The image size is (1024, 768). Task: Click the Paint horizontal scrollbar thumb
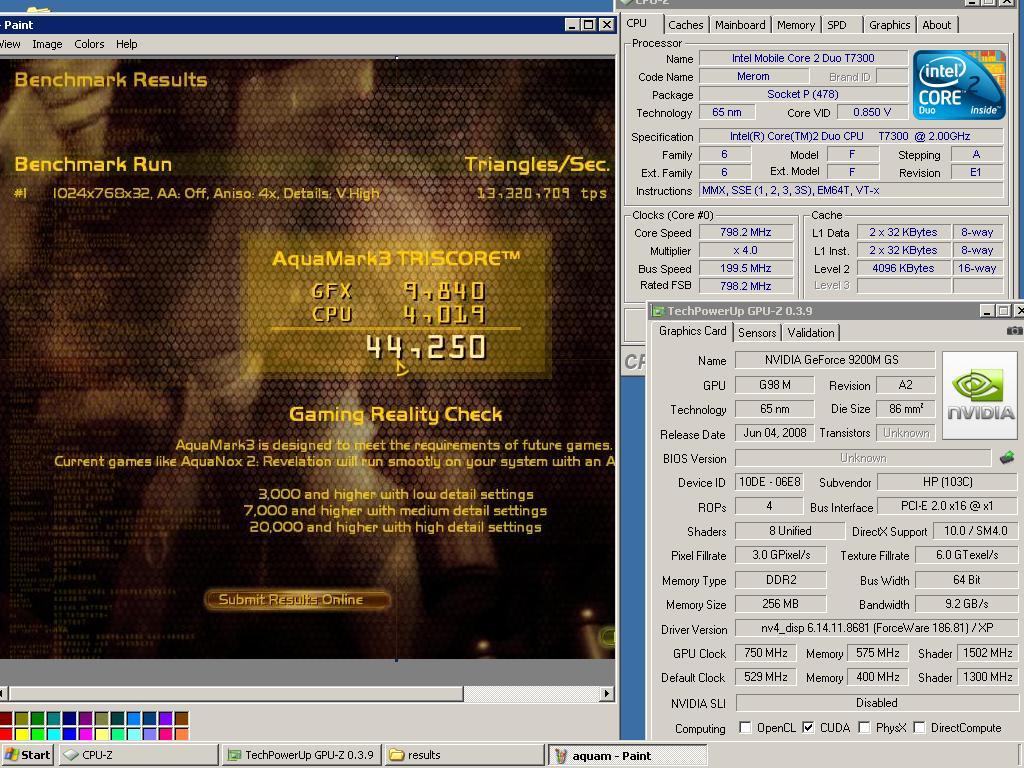(x=236, y=693)
